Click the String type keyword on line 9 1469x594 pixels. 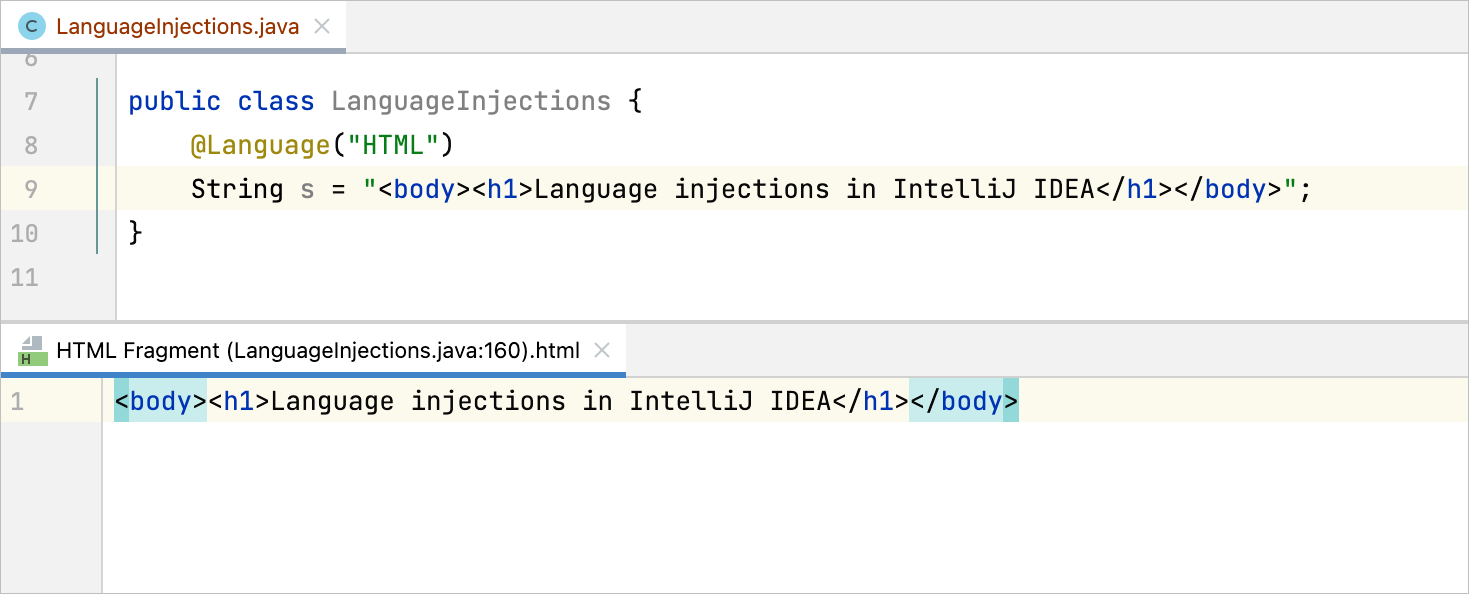tap(237, 189)
